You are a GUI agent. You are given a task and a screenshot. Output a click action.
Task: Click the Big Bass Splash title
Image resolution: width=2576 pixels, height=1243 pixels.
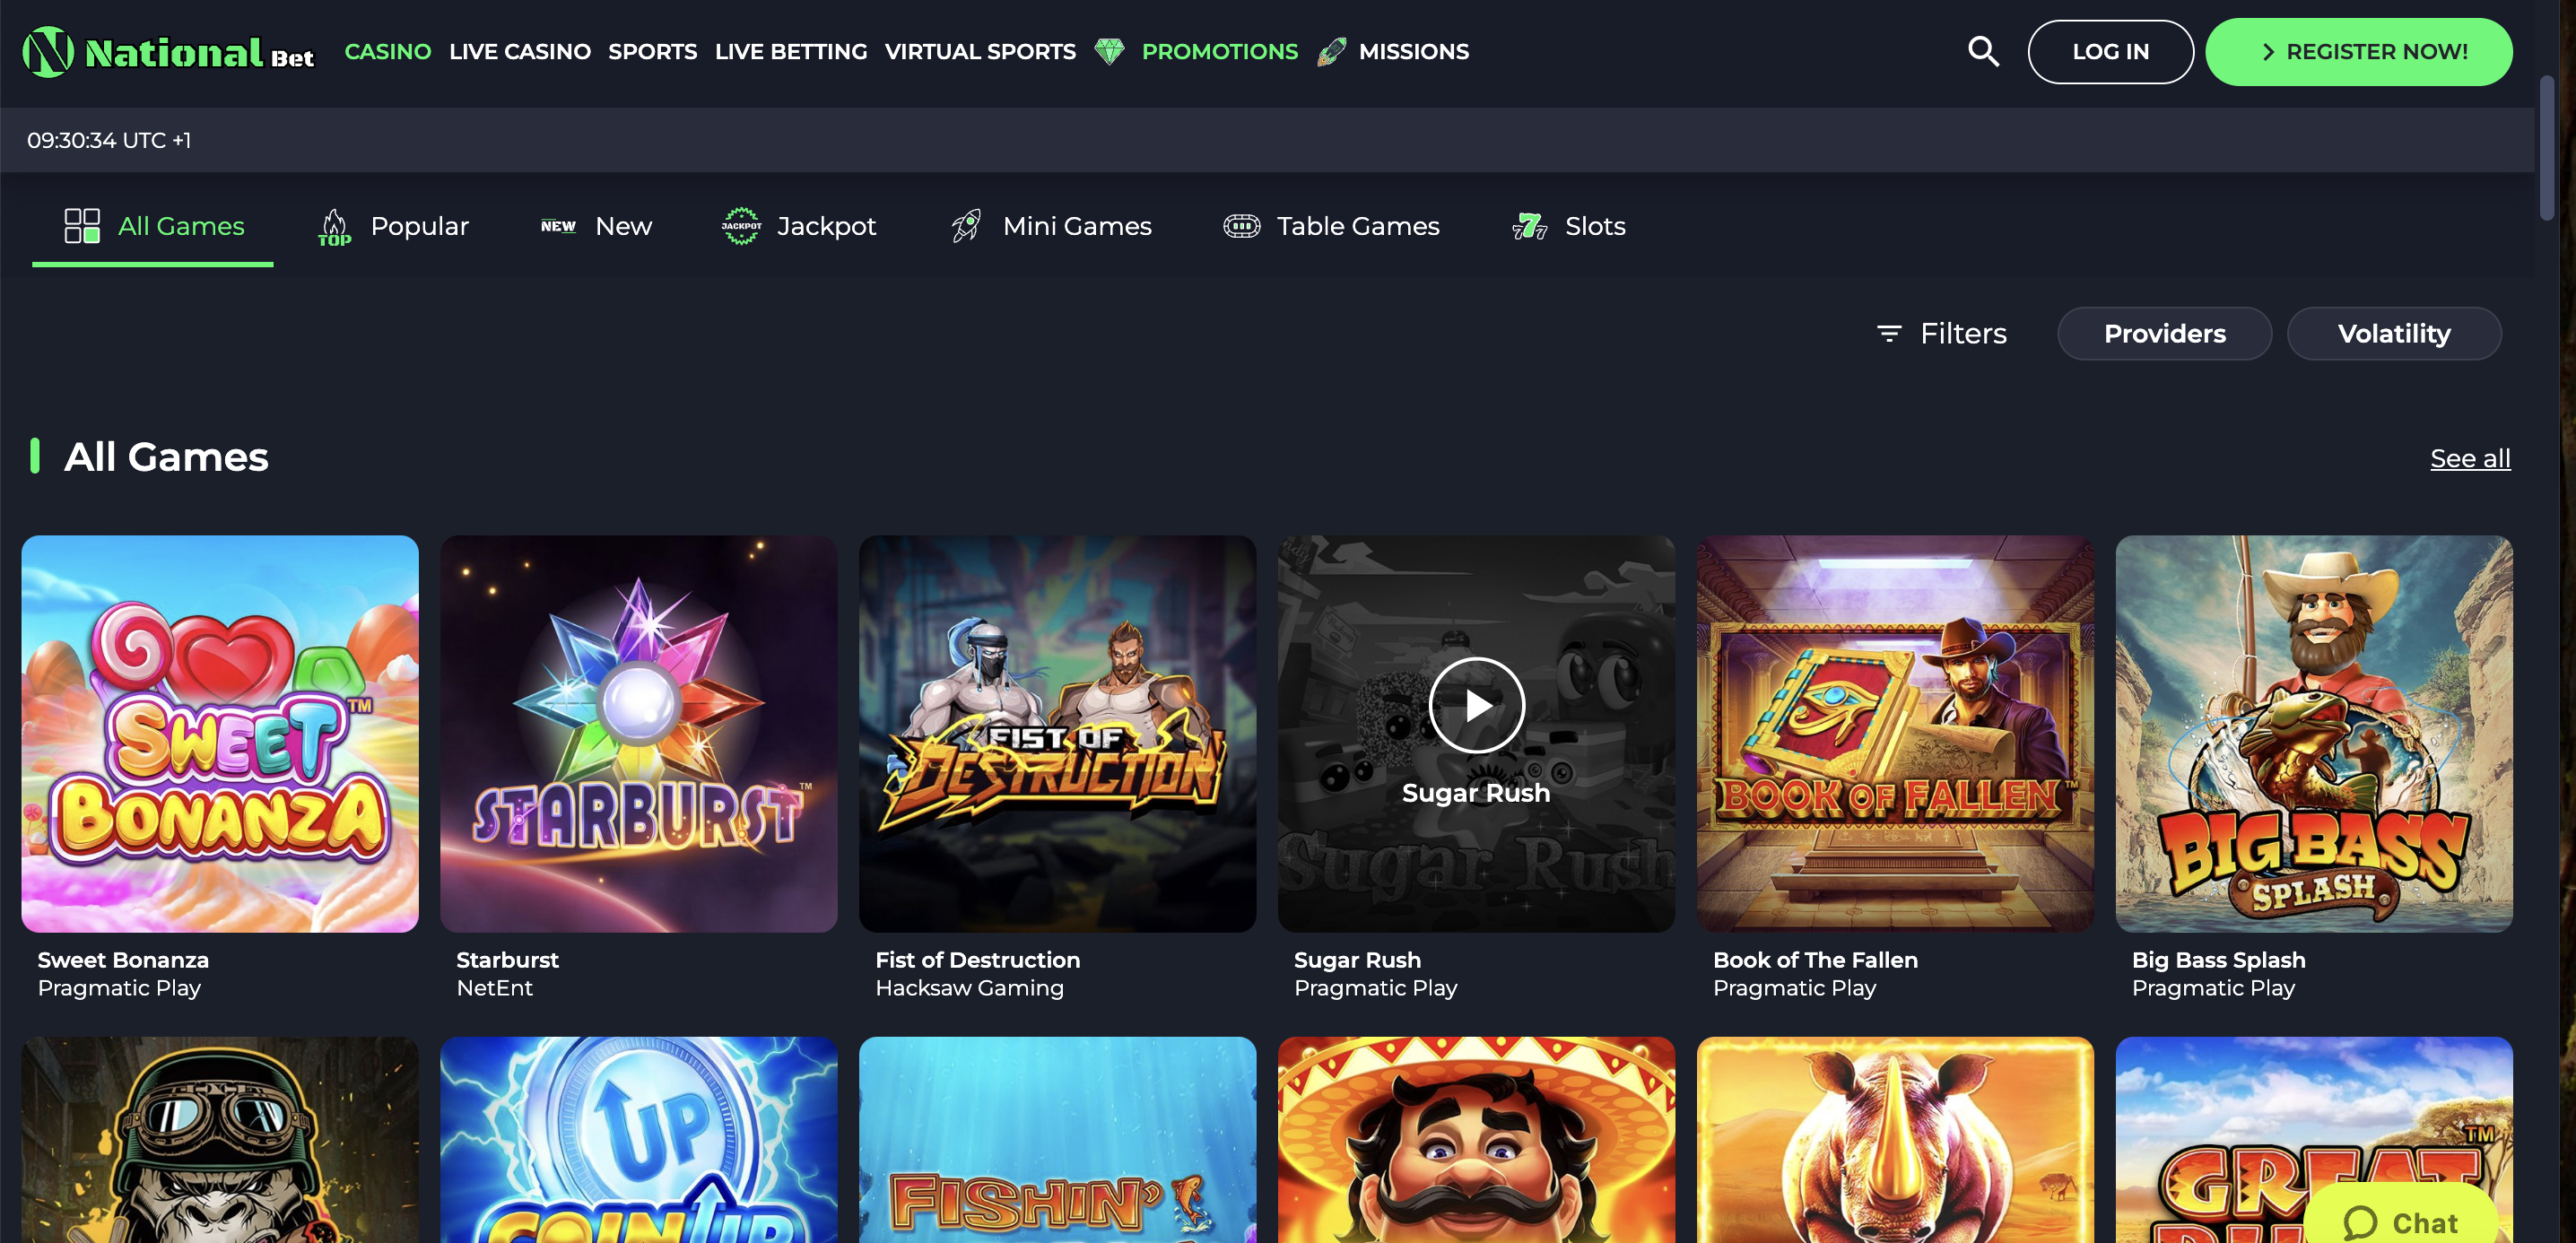coord(2217,959)
